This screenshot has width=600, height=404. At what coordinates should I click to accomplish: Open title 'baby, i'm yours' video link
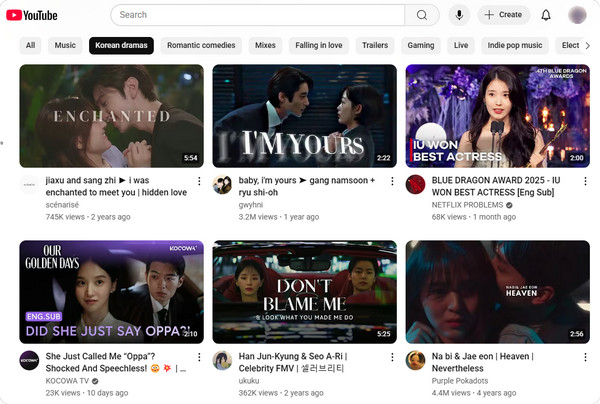[x=307, y=186]
